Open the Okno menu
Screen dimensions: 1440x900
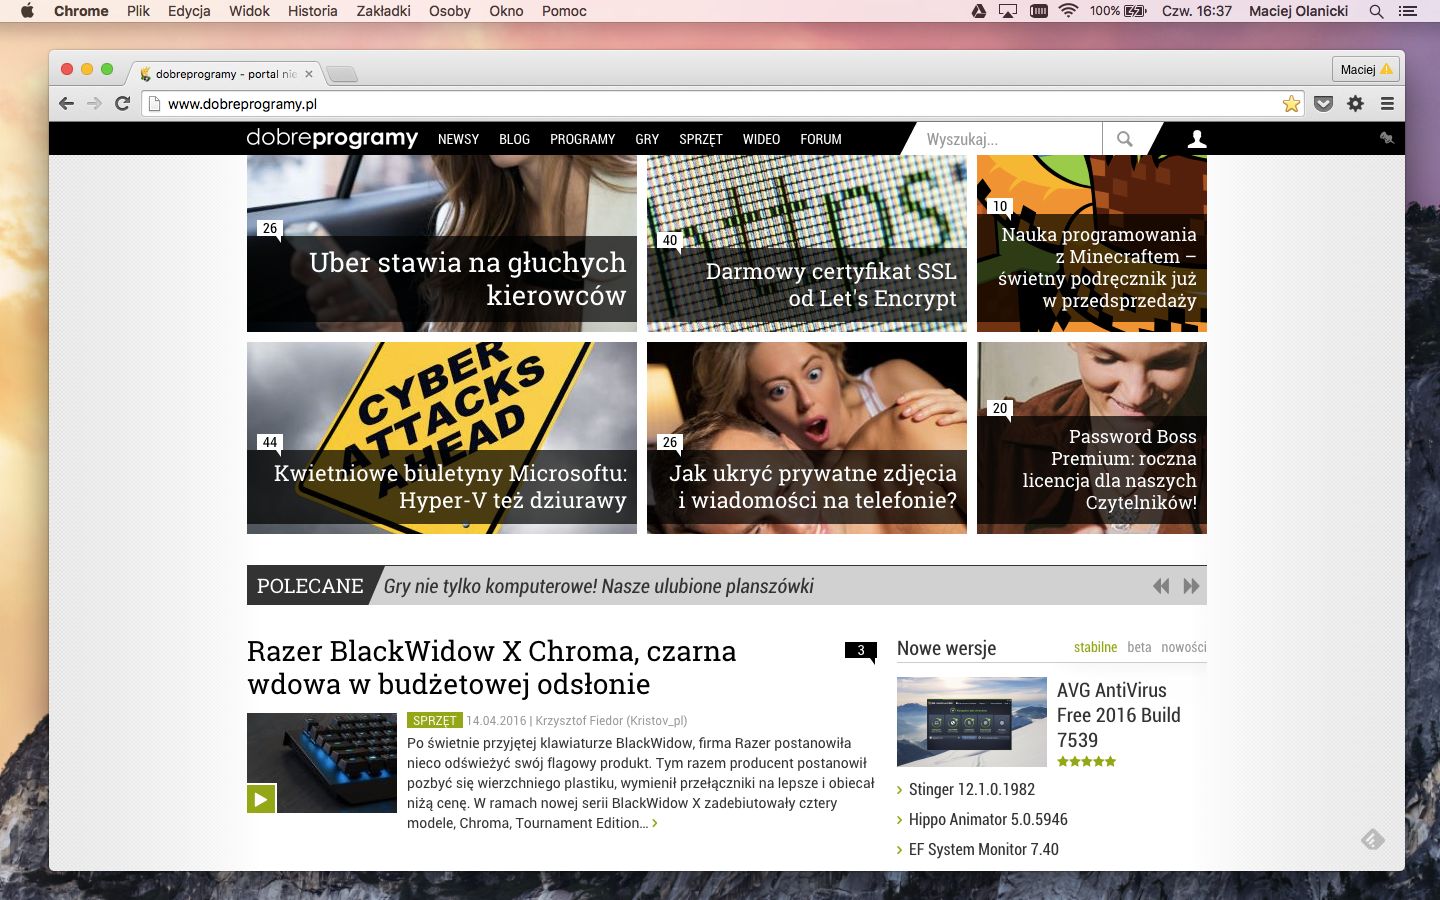pos(506,11)
